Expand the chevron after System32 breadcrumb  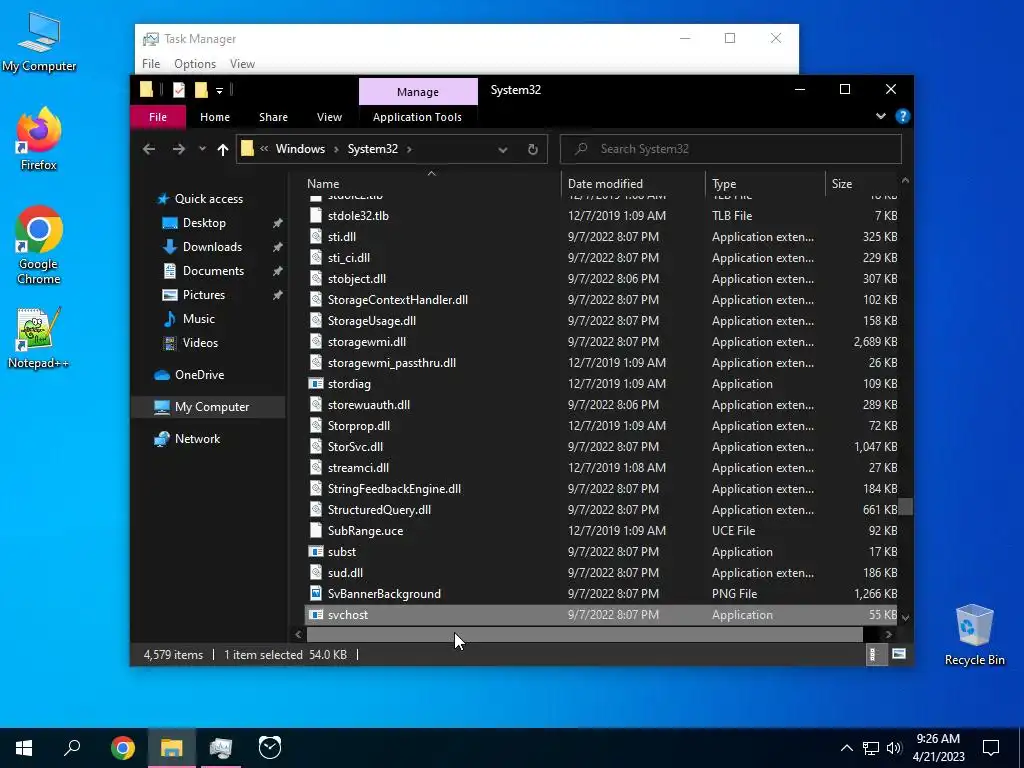[x=409, y=150]
